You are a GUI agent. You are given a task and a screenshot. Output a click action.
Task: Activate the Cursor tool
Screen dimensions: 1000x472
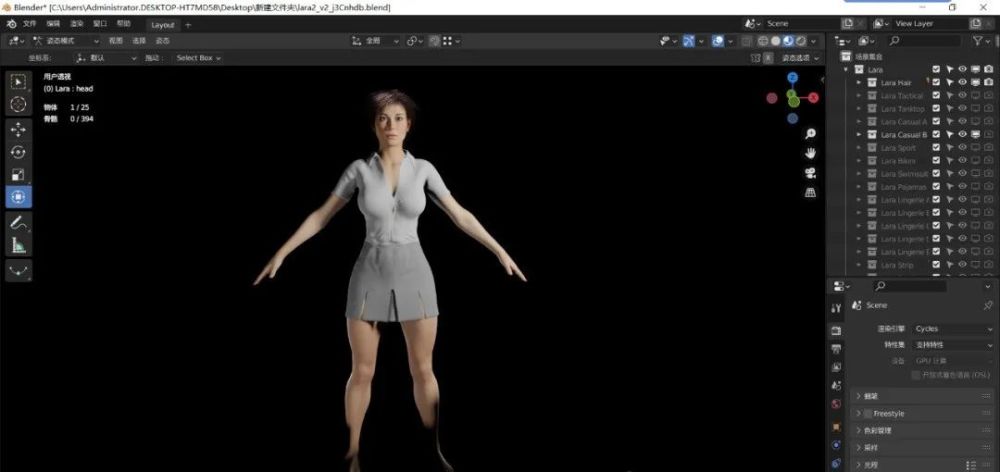18,104
